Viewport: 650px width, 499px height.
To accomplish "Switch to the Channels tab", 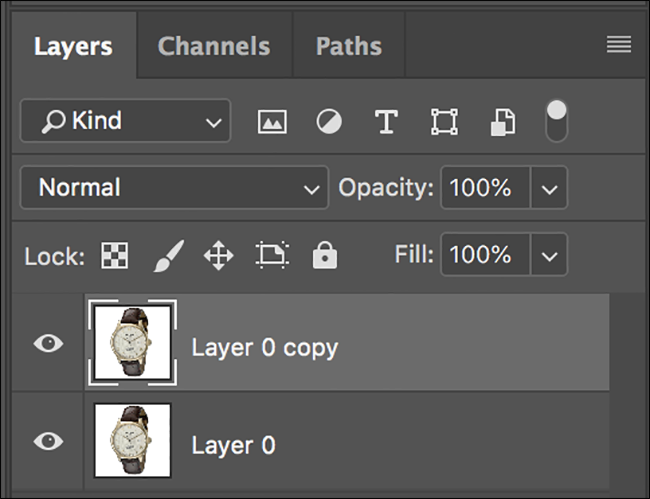I will (214, 46).
